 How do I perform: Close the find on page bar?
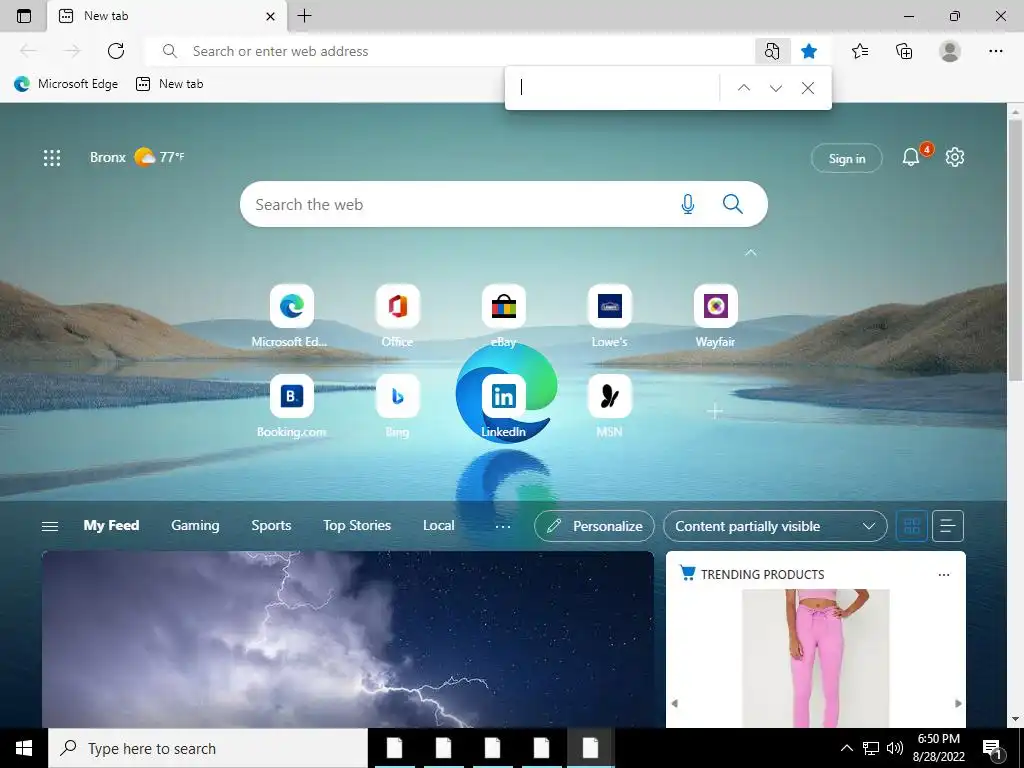click(808, 88)
